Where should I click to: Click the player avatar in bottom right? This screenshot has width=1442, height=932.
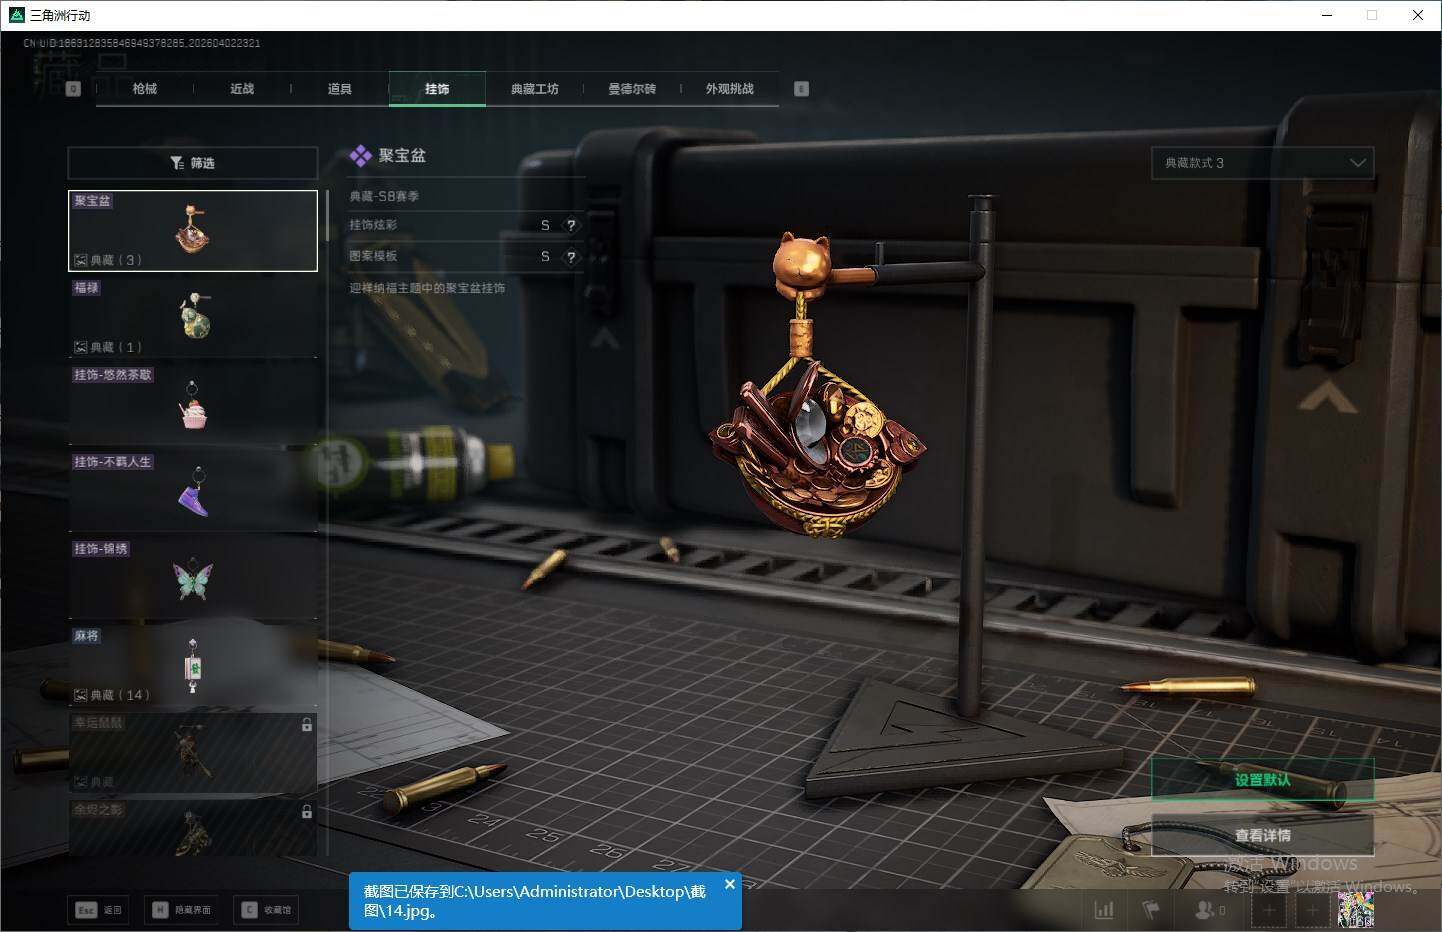tap(1355, 910)
